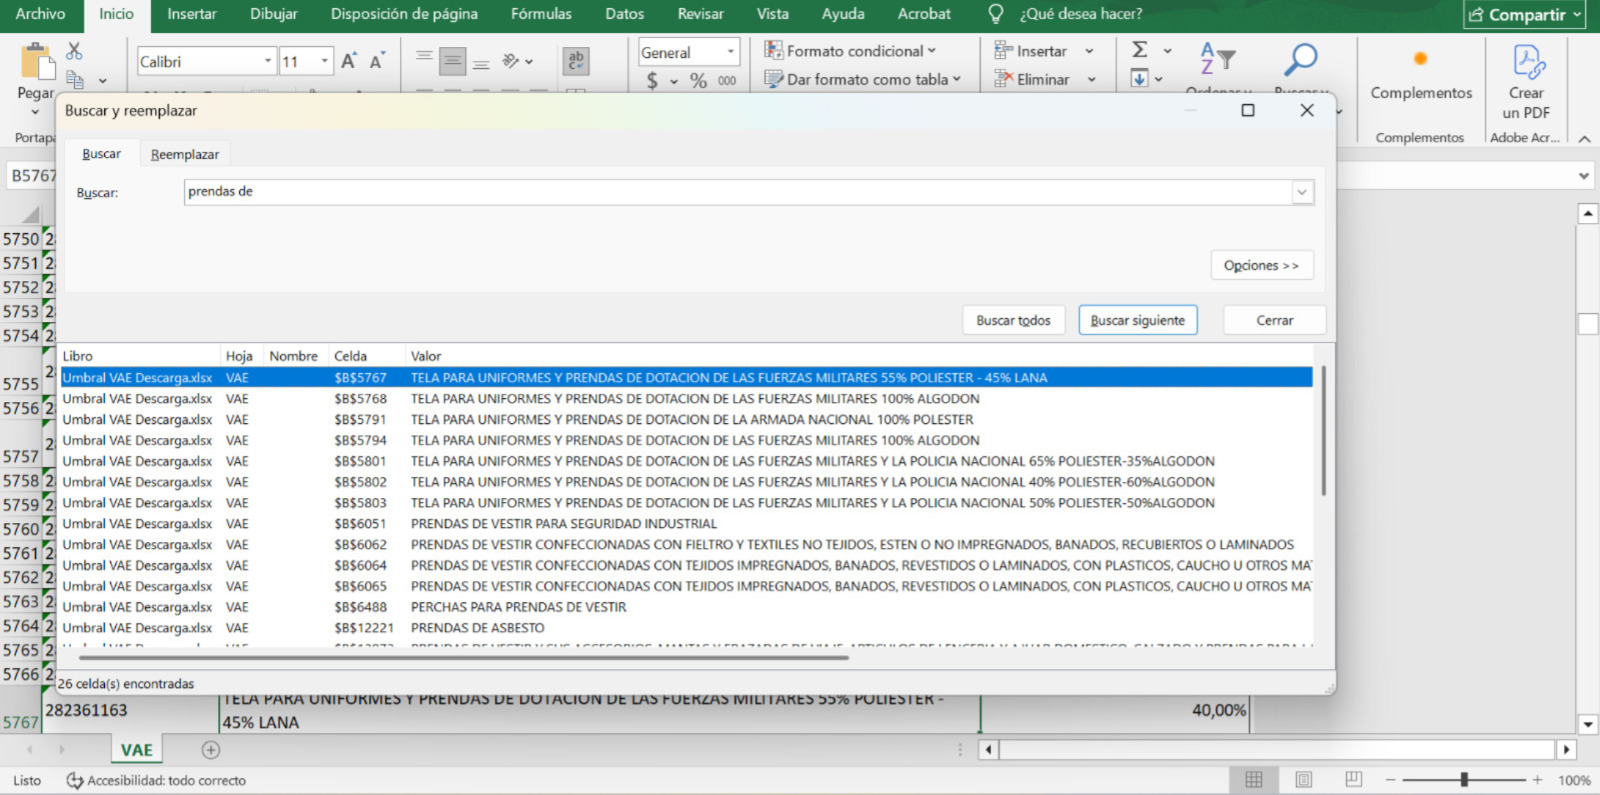
Task: Open Find & Select magnifier icon
Action: [x=1300, y=60]
